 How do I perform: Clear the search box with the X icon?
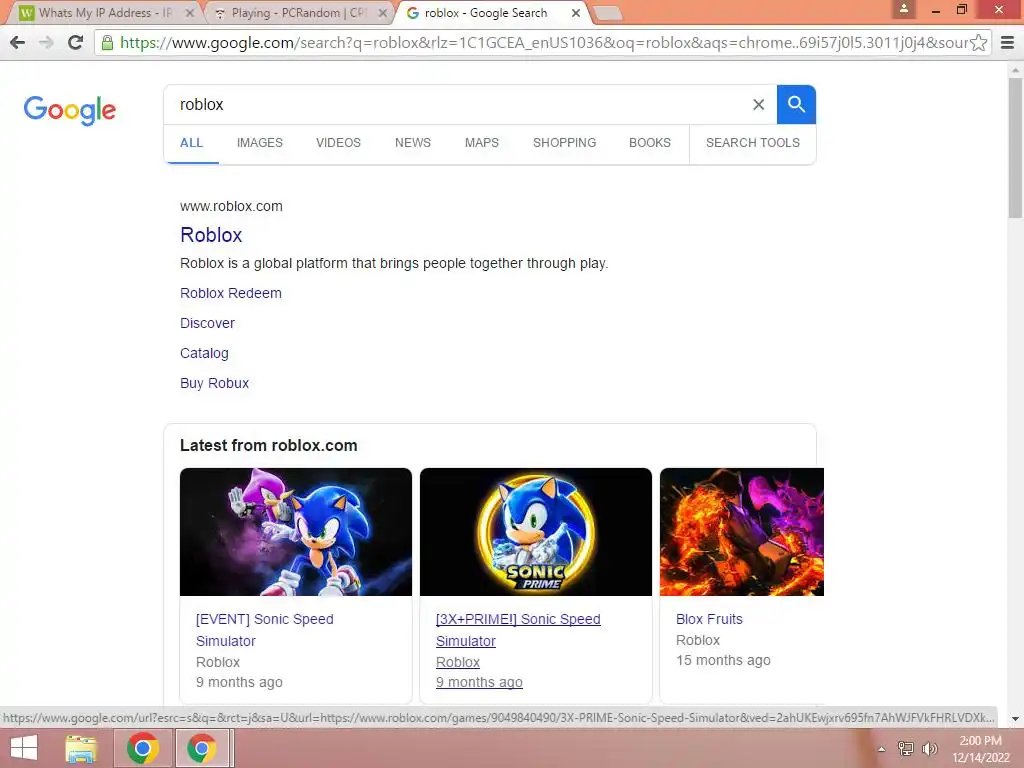coord(758,104)
